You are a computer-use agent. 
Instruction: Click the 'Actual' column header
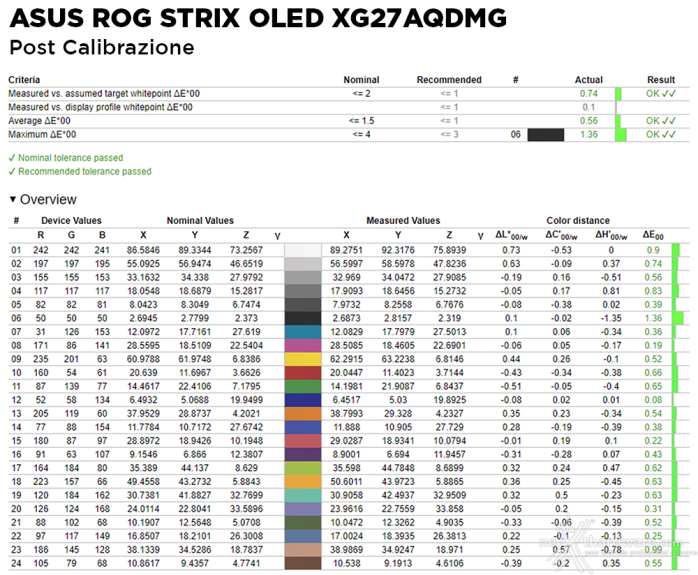pyautogui.click(x=588, y=80)
